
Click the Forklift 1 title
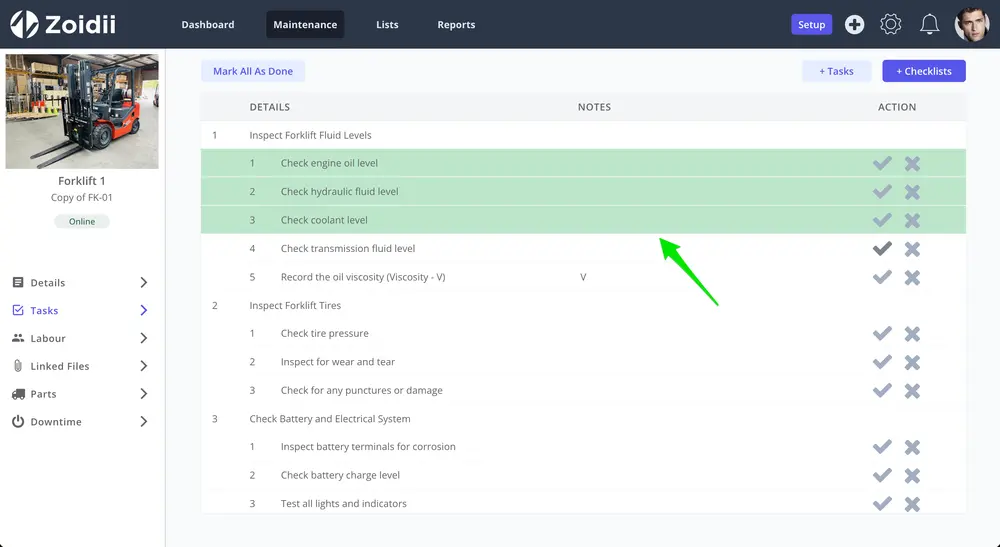point(82,181)
